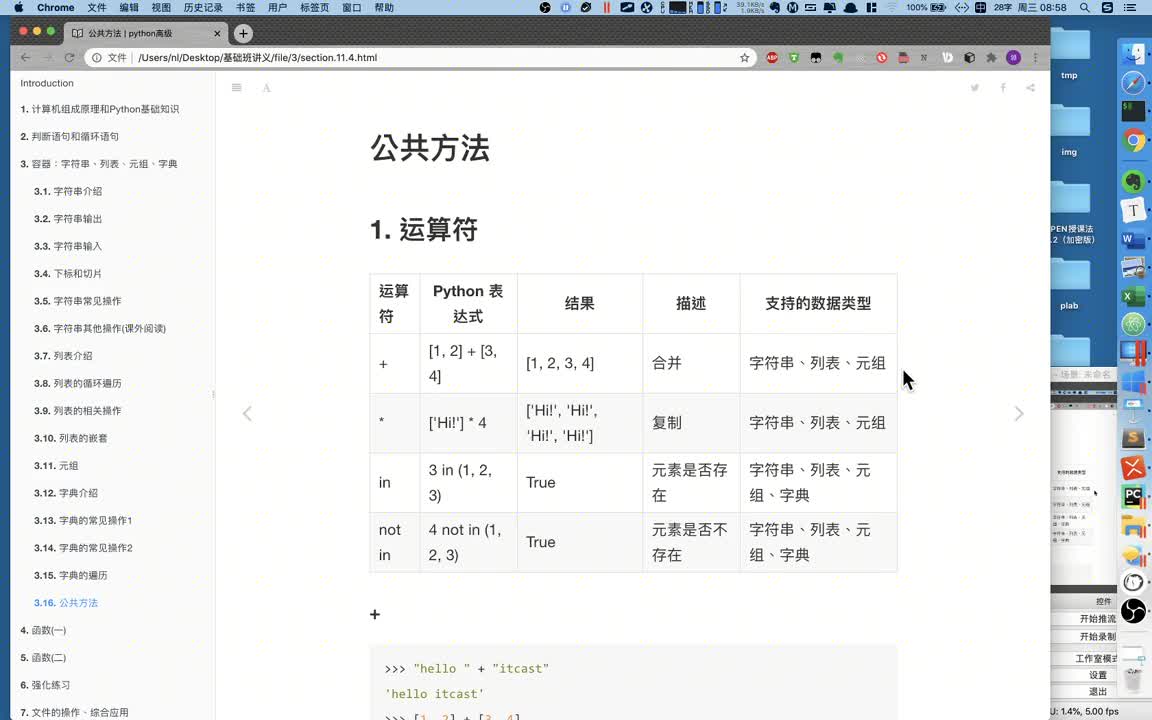
Task: Open chapter 6 强化练习
Action: pyautogui.click(x=45, y=685)
